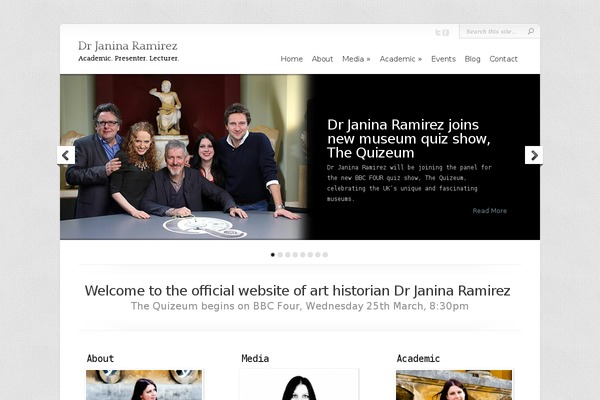Expand the Media dropdown menu
The width and height of the screenshot is (600, 400).
[356, 59]
